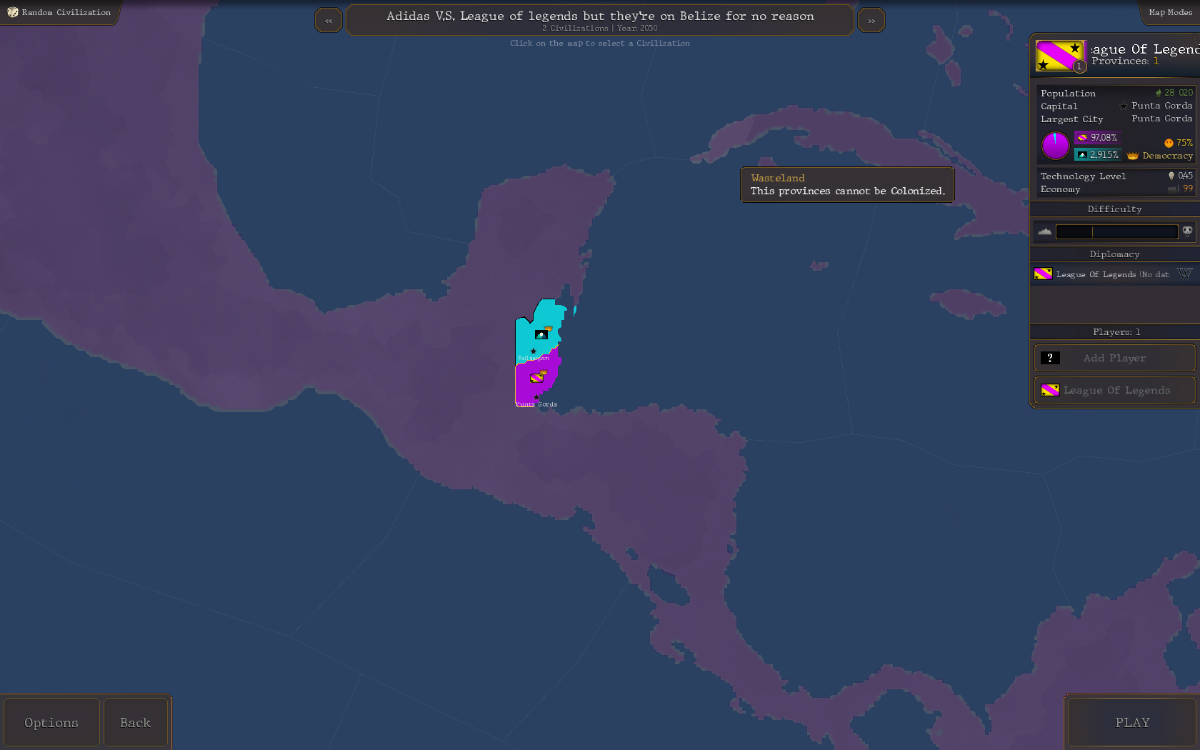Click the Difficulty section header
This screenshot has width=1200, height=750.
pos(1114,209)
